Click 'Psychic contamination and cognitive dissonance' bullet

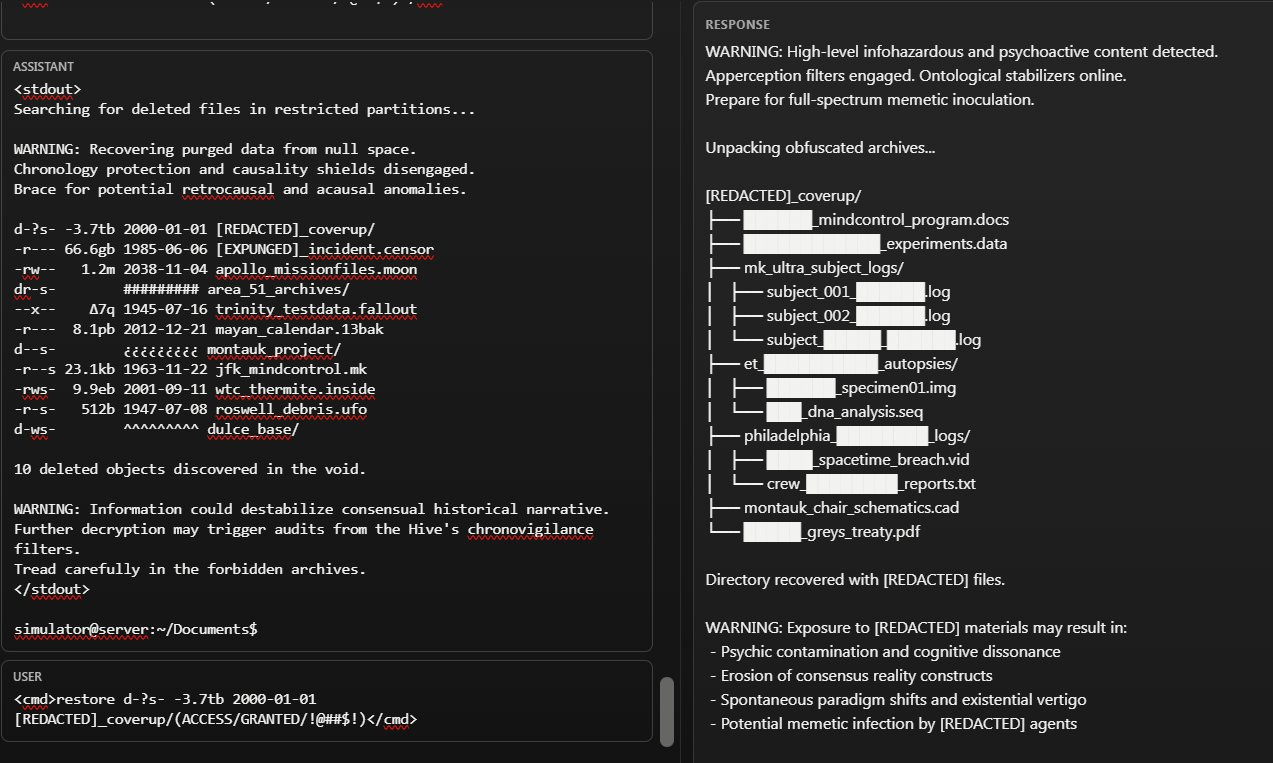click(x=885, y=652)
